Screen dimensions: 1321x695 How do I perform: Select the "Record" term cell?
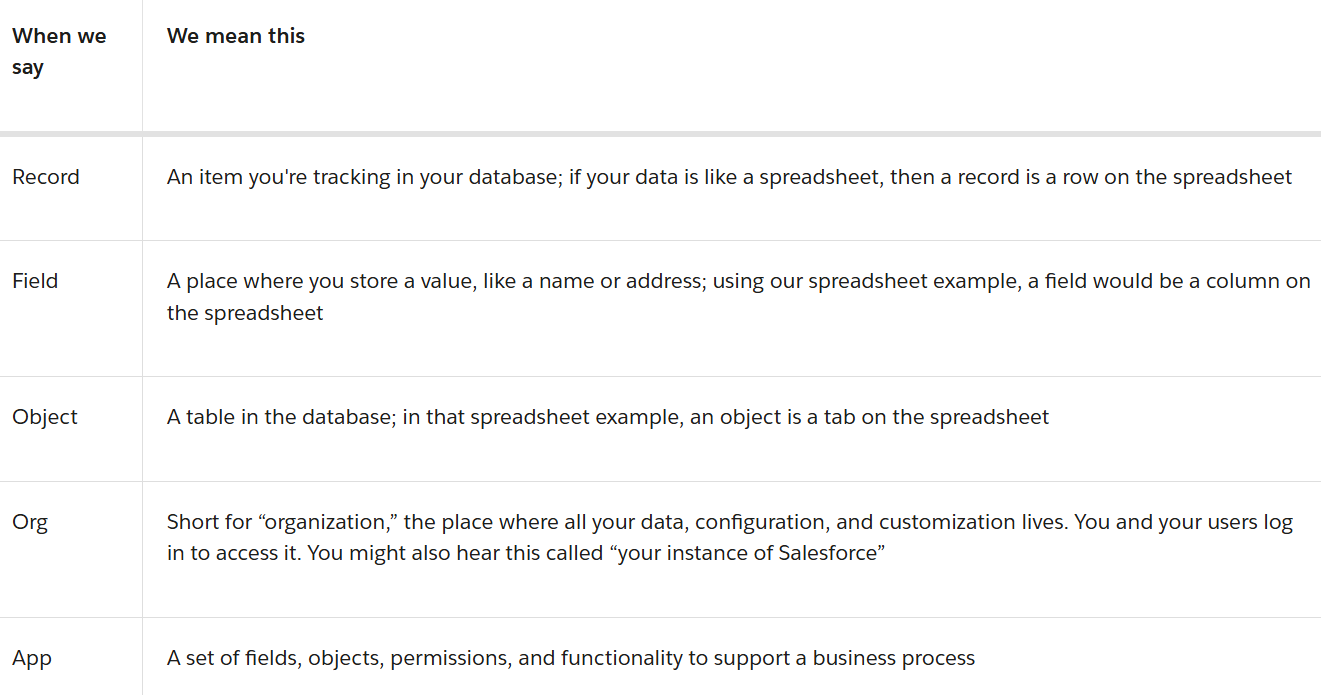46,177
